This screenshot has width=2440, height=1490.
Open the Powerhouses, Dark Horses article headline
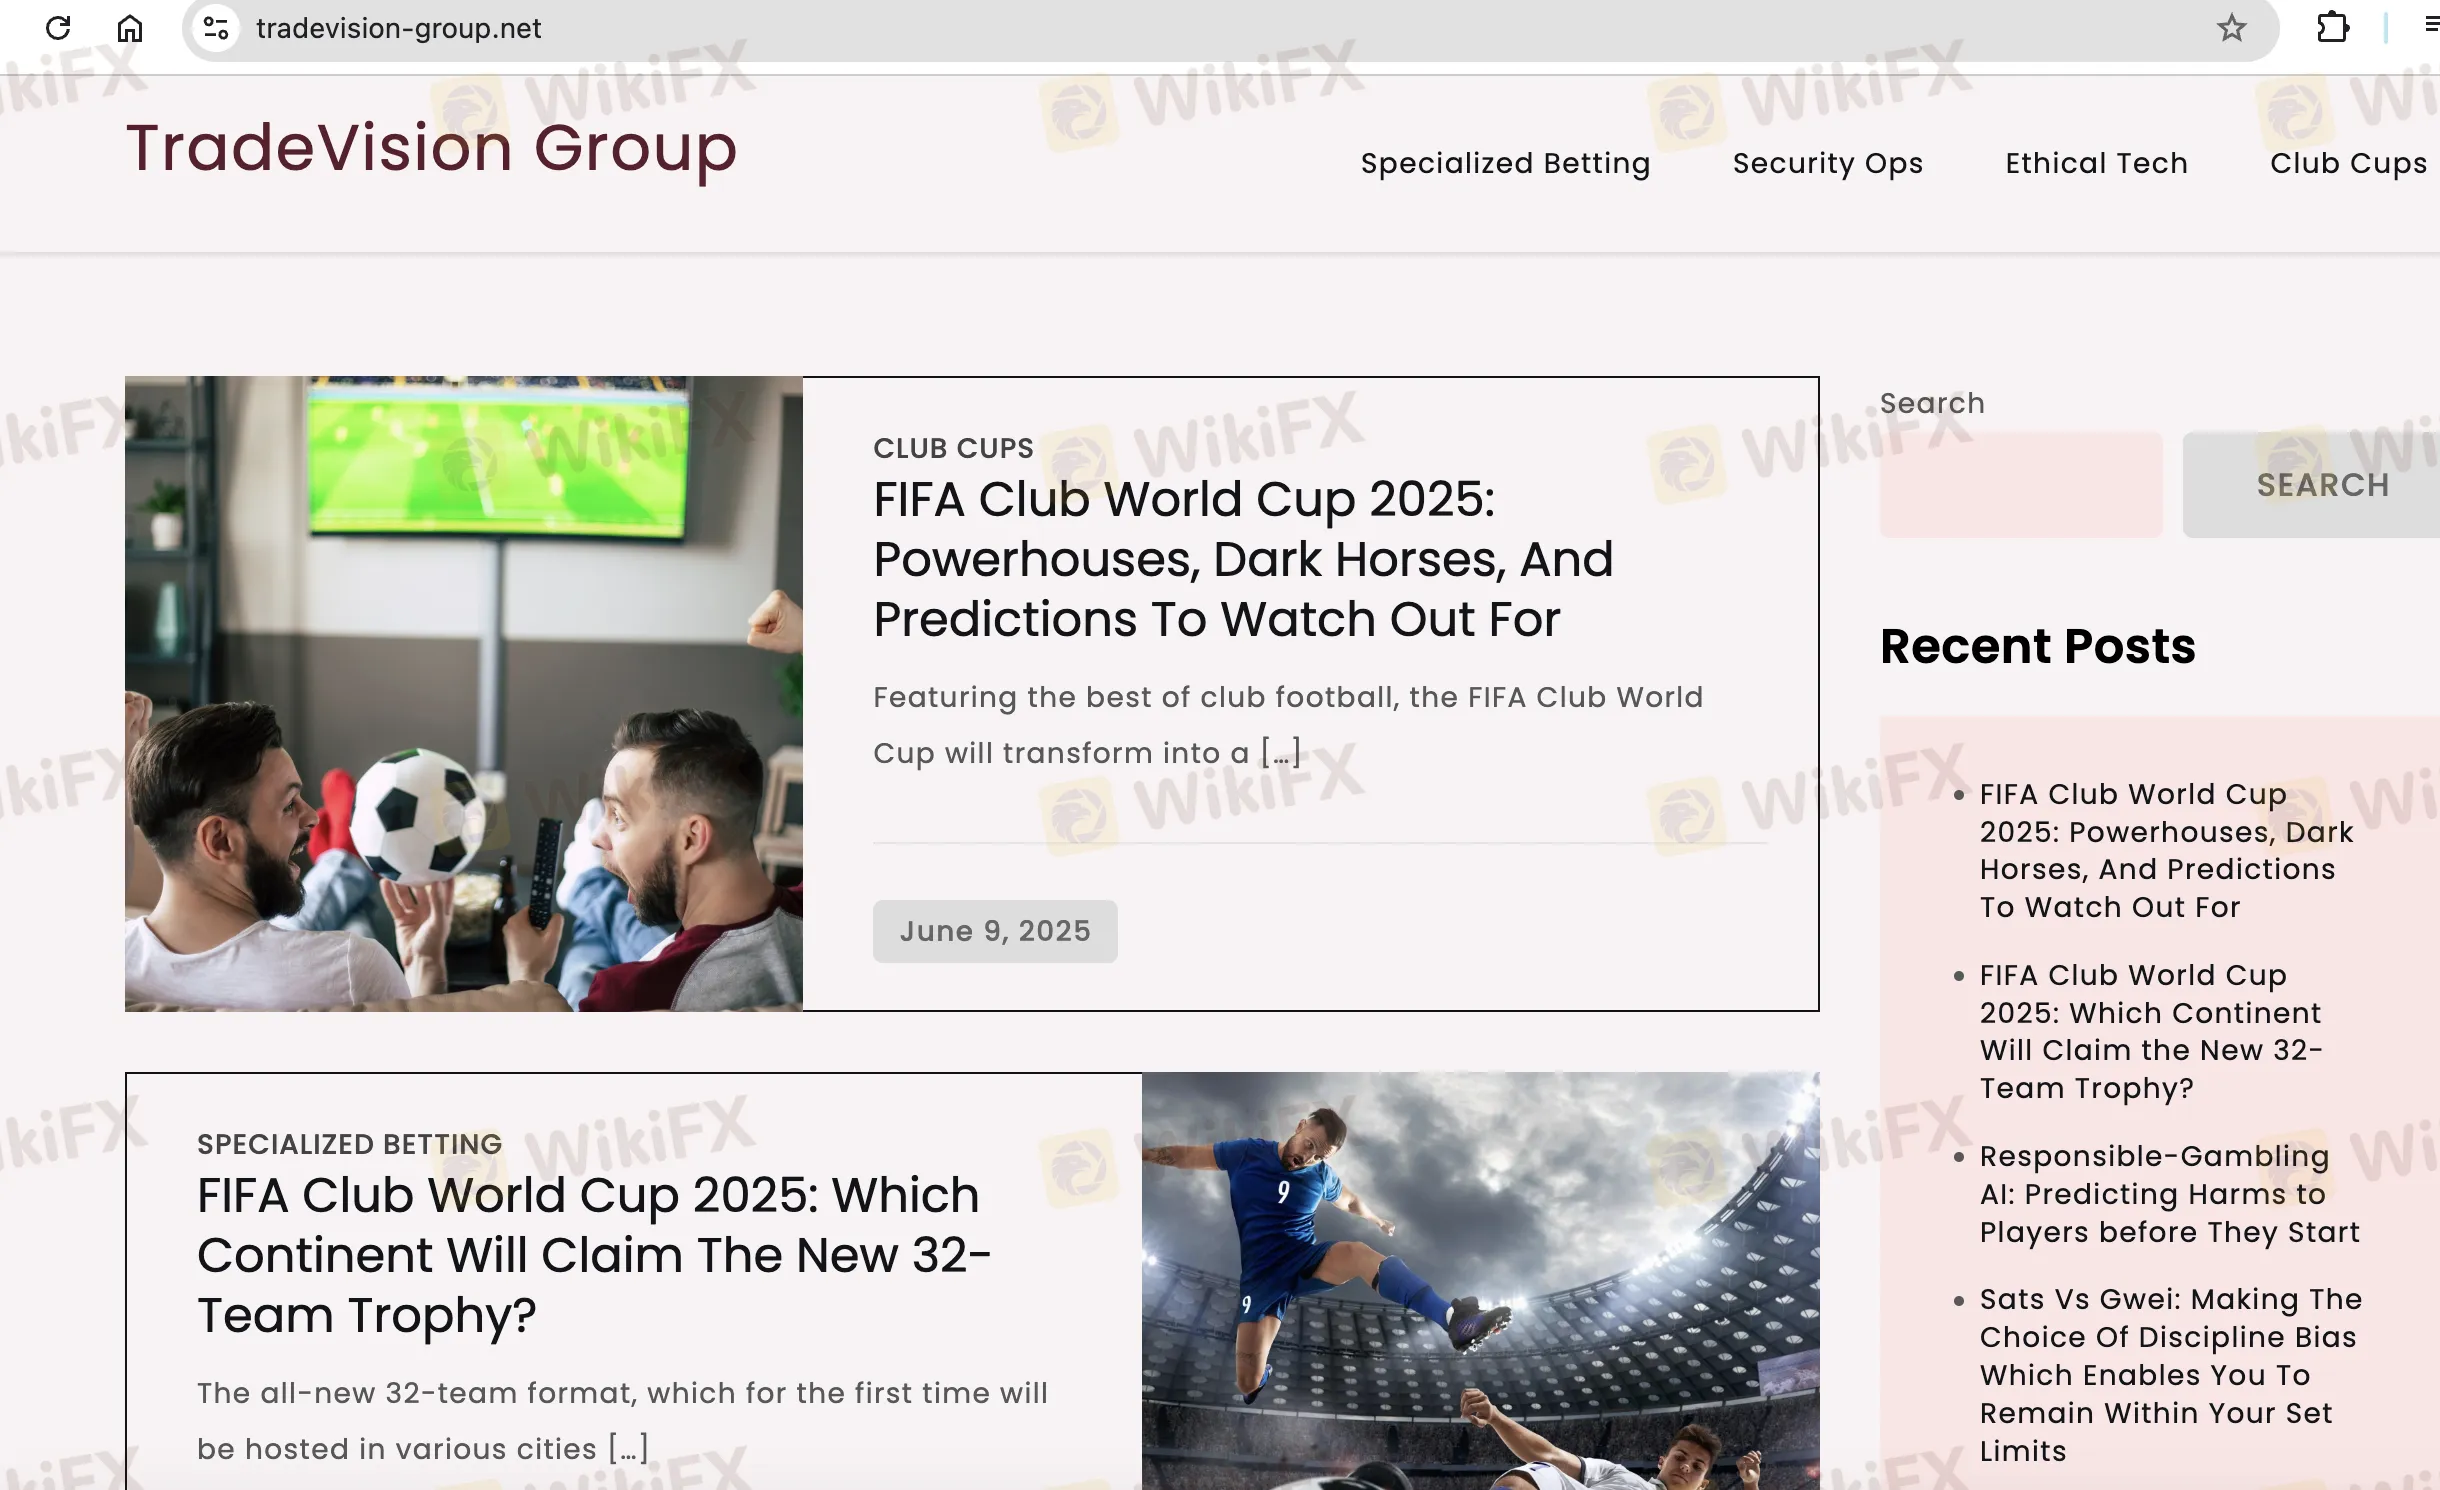pos(1242,558)
